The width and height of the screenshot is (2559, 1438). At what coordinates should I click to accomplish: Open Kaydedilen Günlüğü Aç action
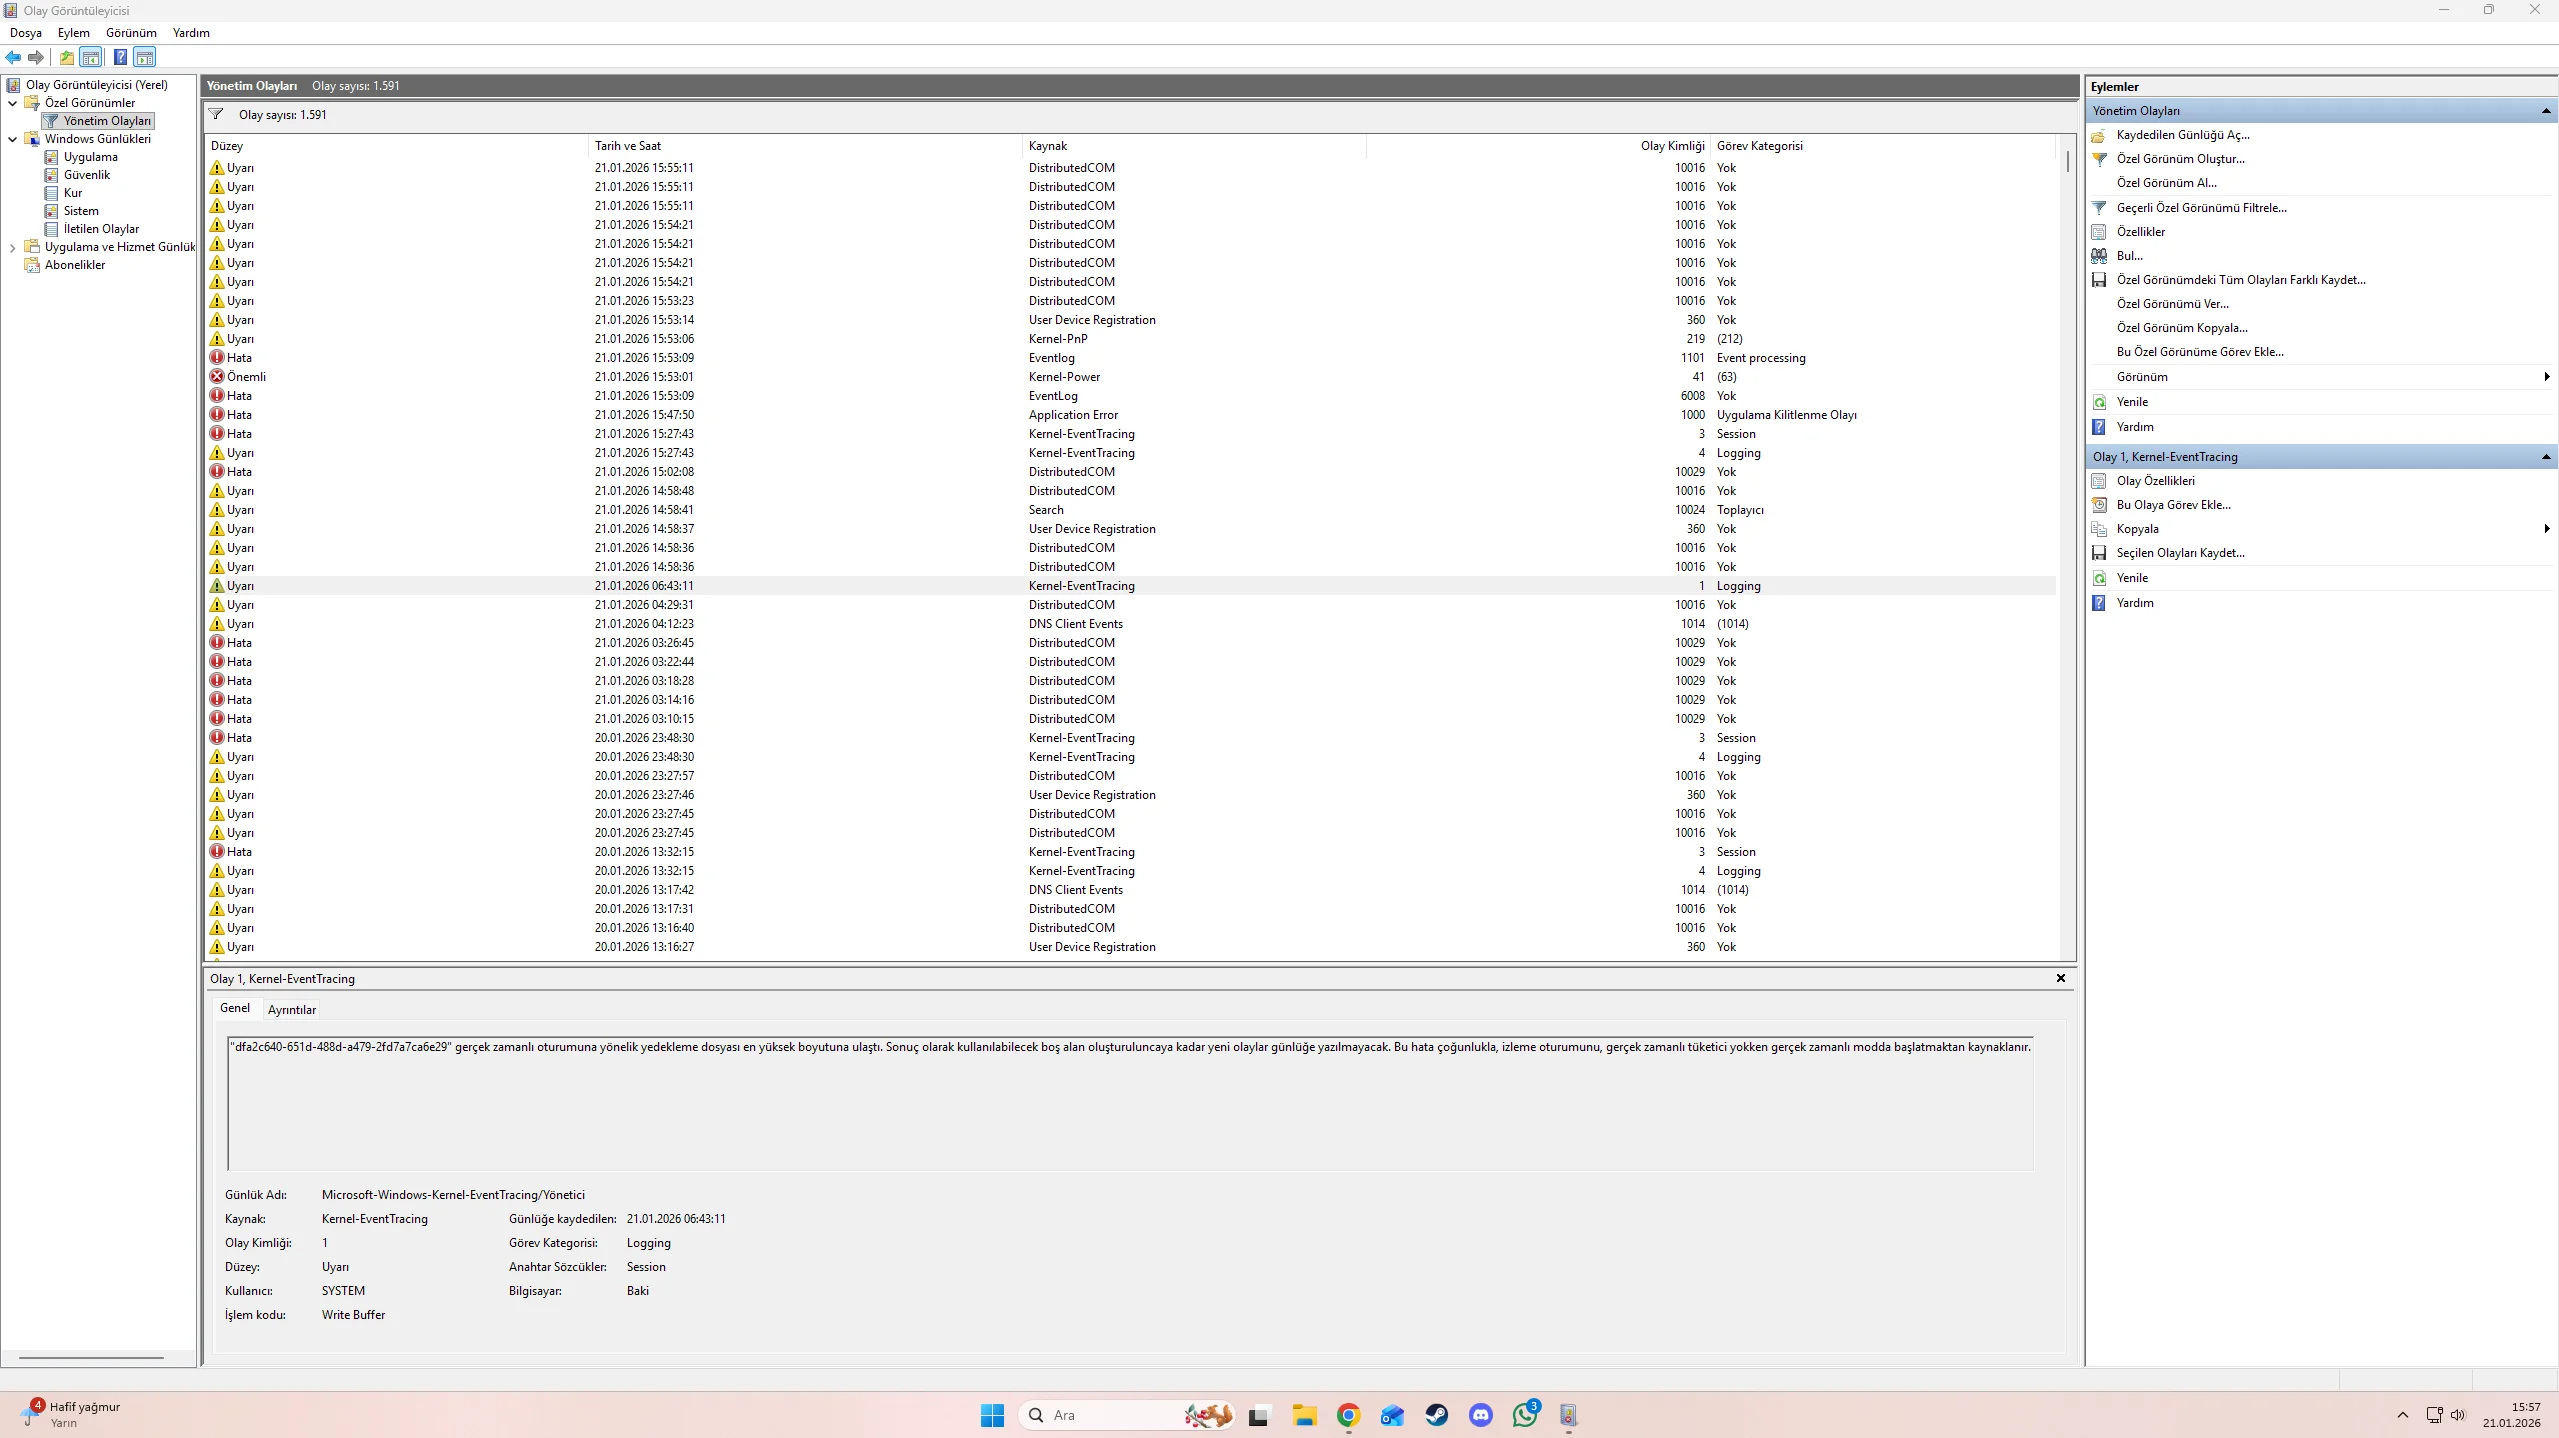coord(2182,135)
